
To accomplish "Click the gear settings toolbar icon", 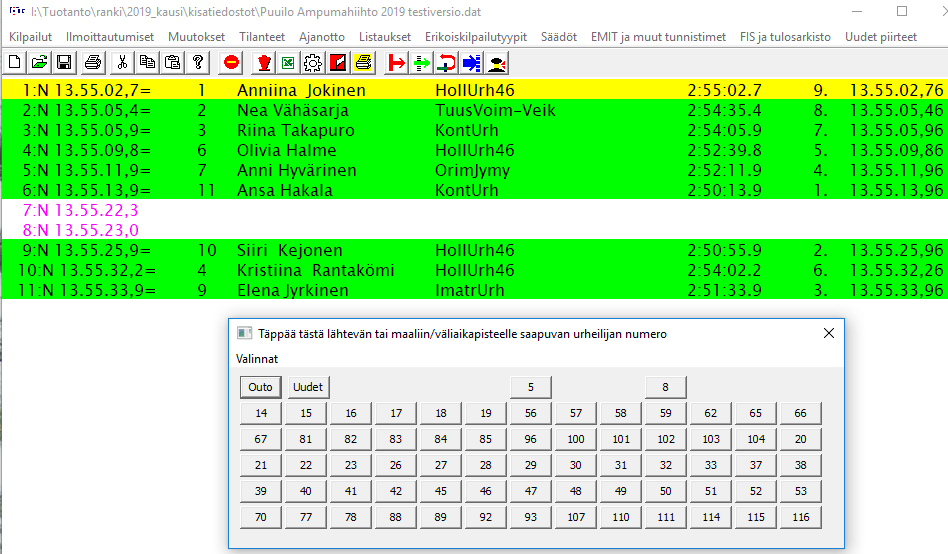I will [x=312, y=62].
